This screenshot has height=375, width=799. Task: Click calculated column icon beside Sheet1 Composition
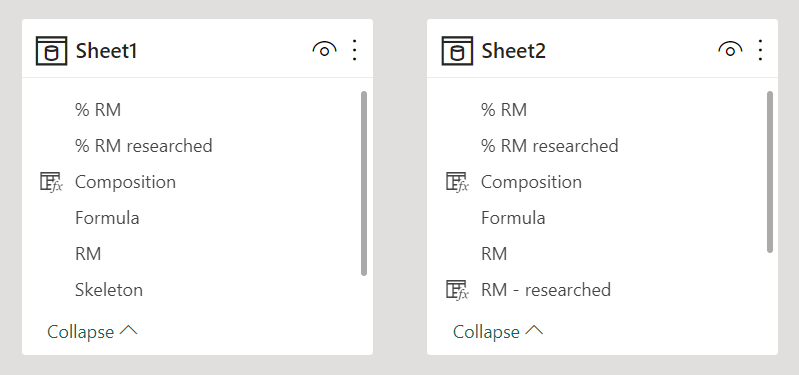[51, 182]
